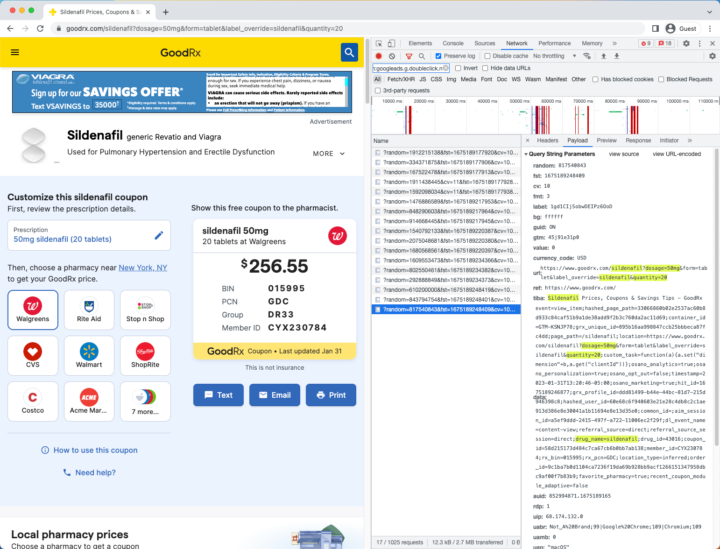720x549 pixels.
Task: Open the Preview tab of the request
Action: pos(607,140)
